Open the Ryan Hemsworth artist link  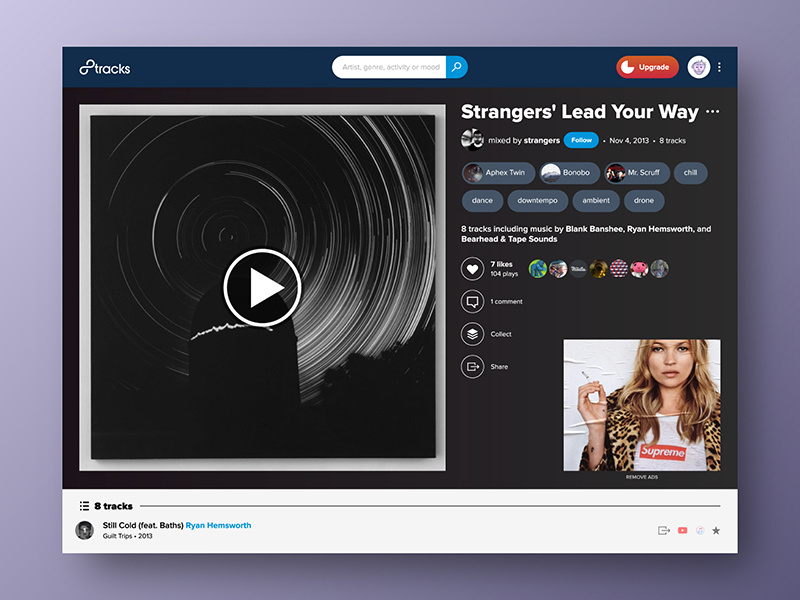pyautogui.click(x=218, y=525)
